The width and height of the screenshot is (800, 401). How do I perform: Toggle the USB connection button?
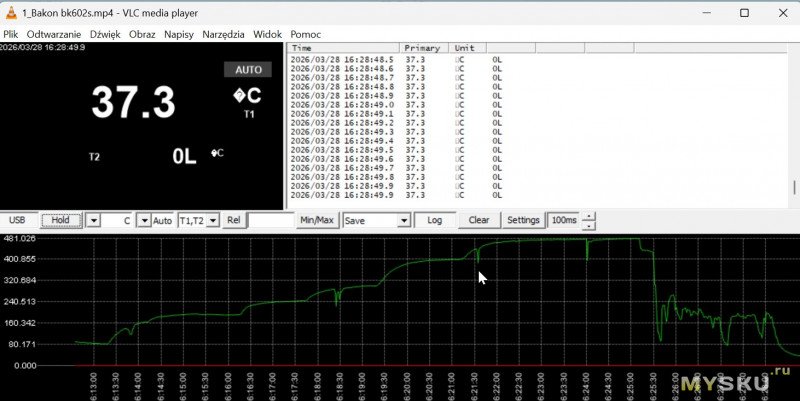click(17, 220)
